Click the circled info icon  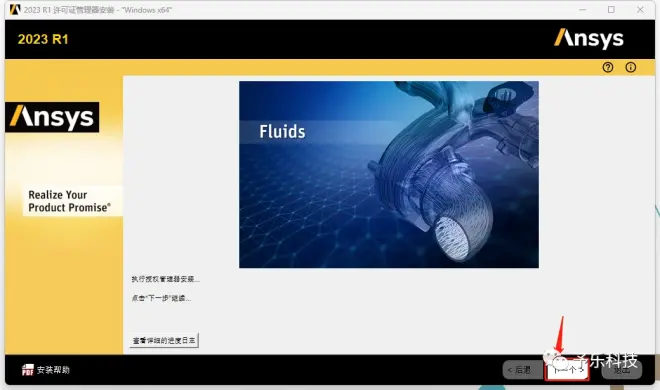pos(631,67)
